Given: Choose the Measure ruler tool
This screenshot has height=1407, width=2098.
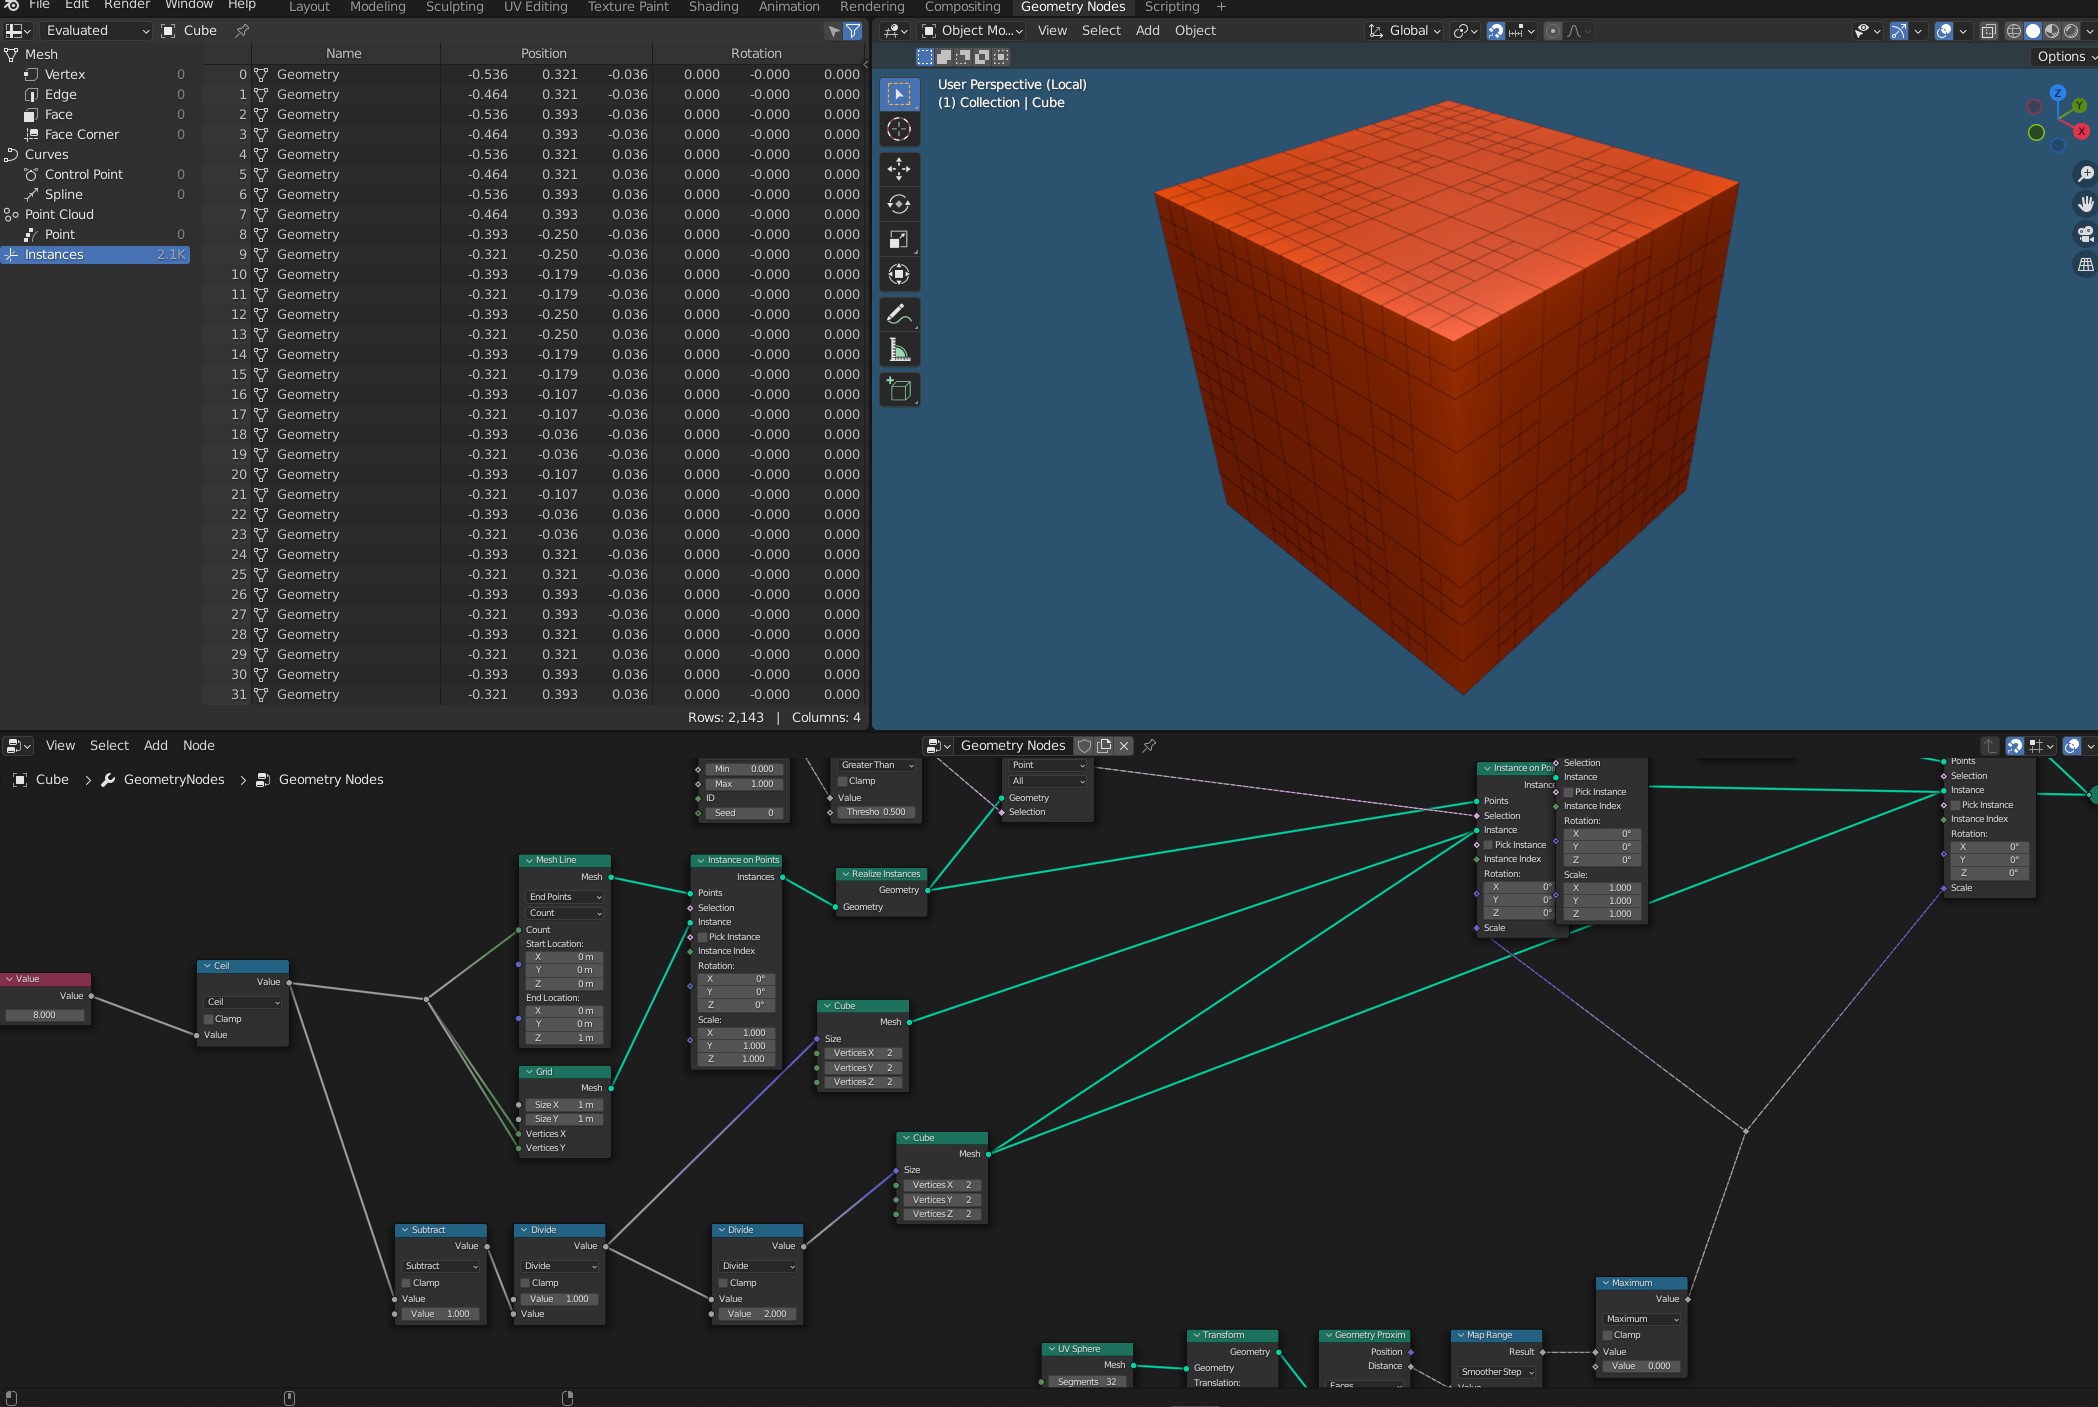Looking at the screenshot, I should click(898, 350).
